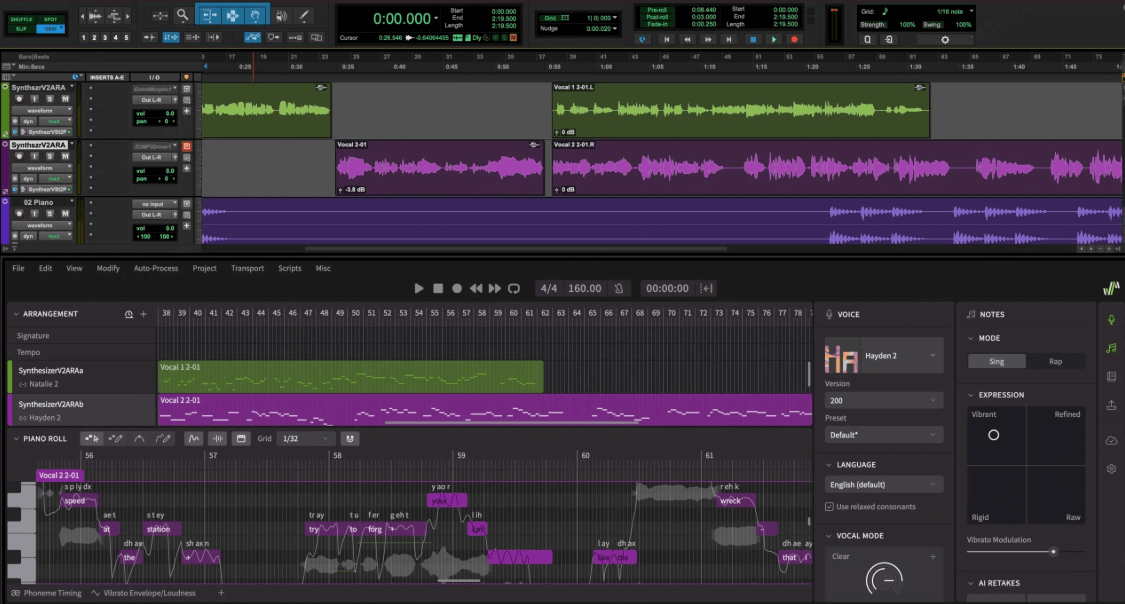Select the pointer tool in the Piano Roll toolbar
The image size is (1125, 604).
tap(91, 438)
